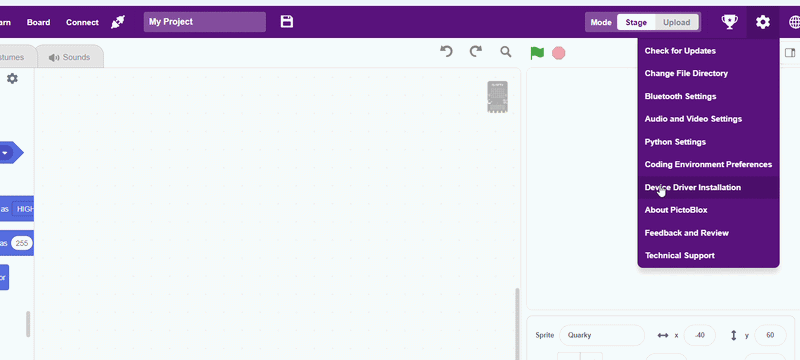Click the settings gear in top bar

763,22
